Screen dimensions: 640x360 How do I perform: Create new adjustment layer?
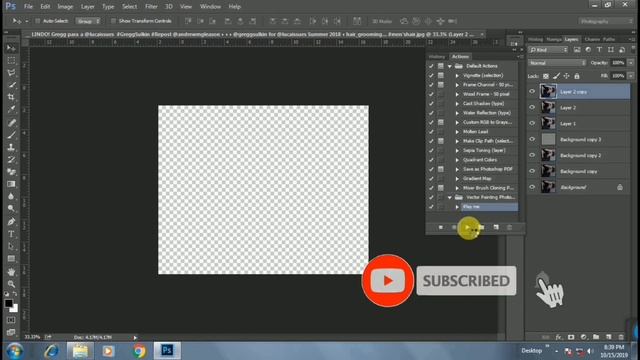584,337
